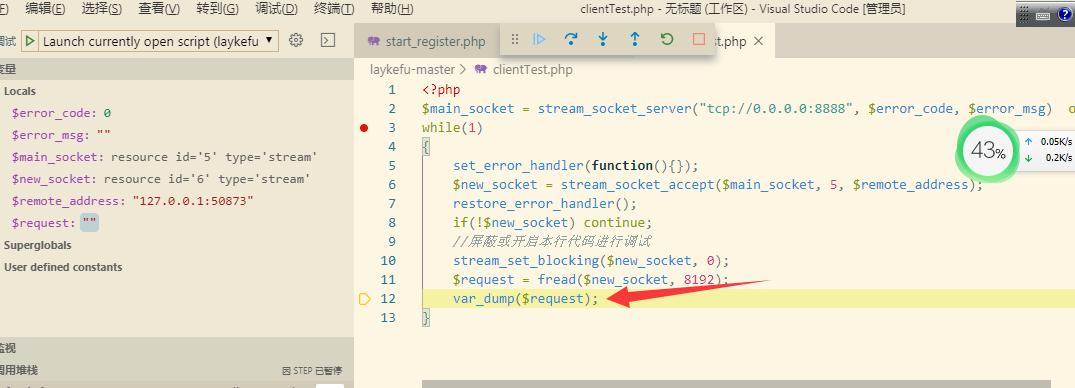Click the Continue debug button
This screenshot has width=1075, height=388.
coord(540,40)
